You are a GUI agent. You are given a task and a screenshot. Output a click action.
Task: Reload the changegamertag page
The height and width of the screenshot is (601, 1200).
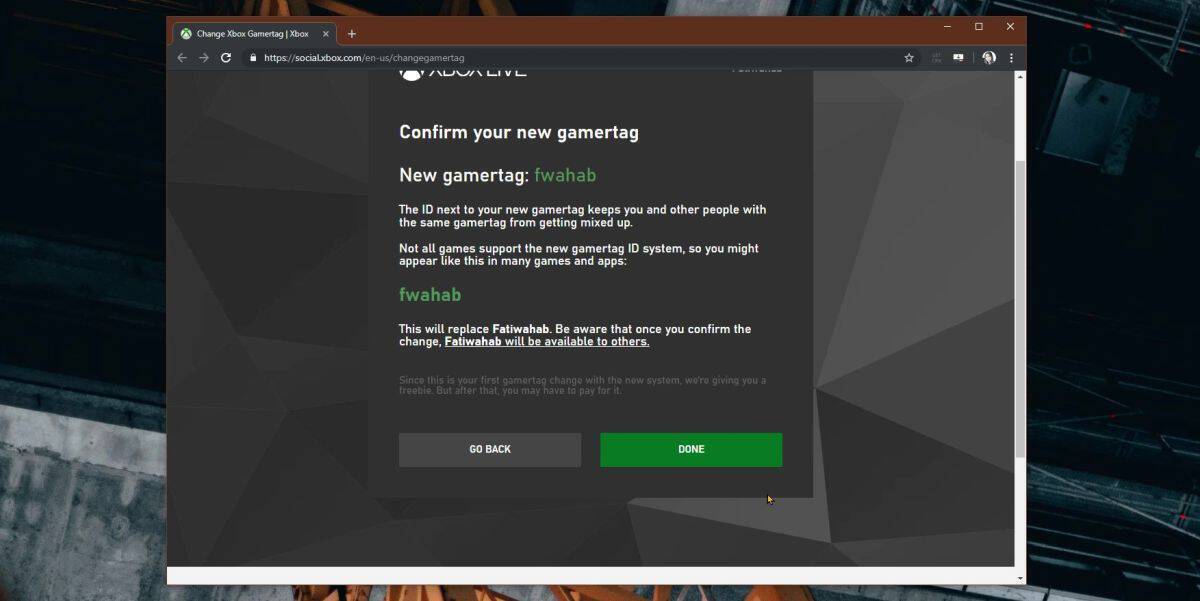227,57
